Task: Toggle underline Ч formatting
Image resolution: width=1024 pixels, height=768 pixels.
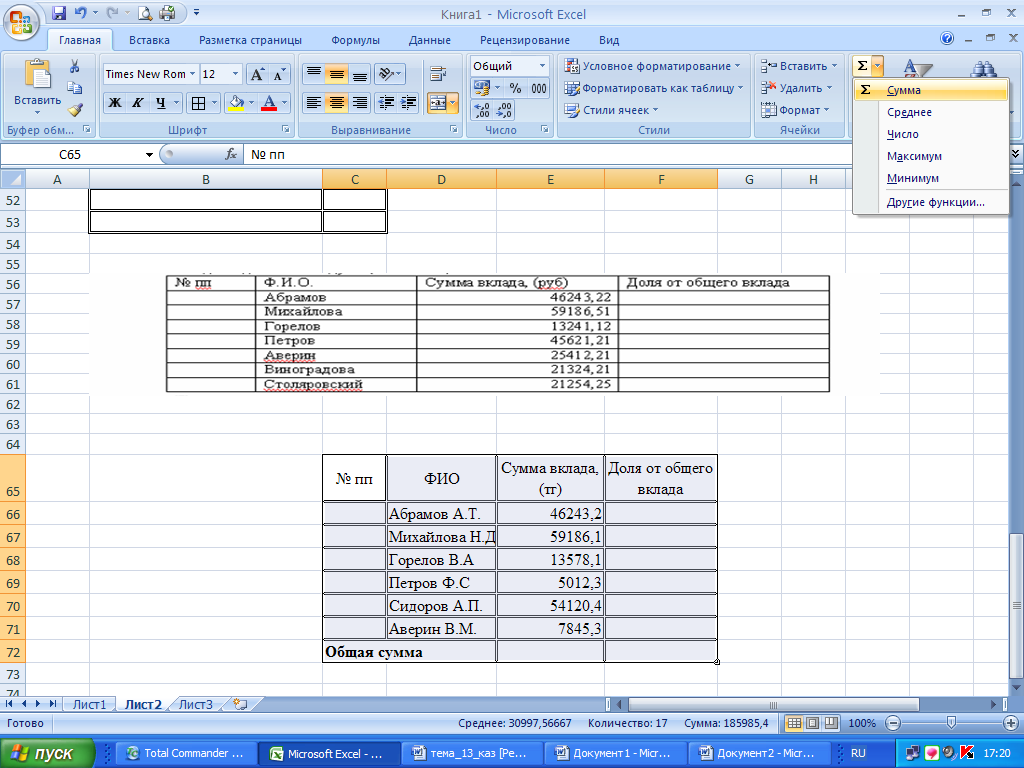Action: coord(161,103)
